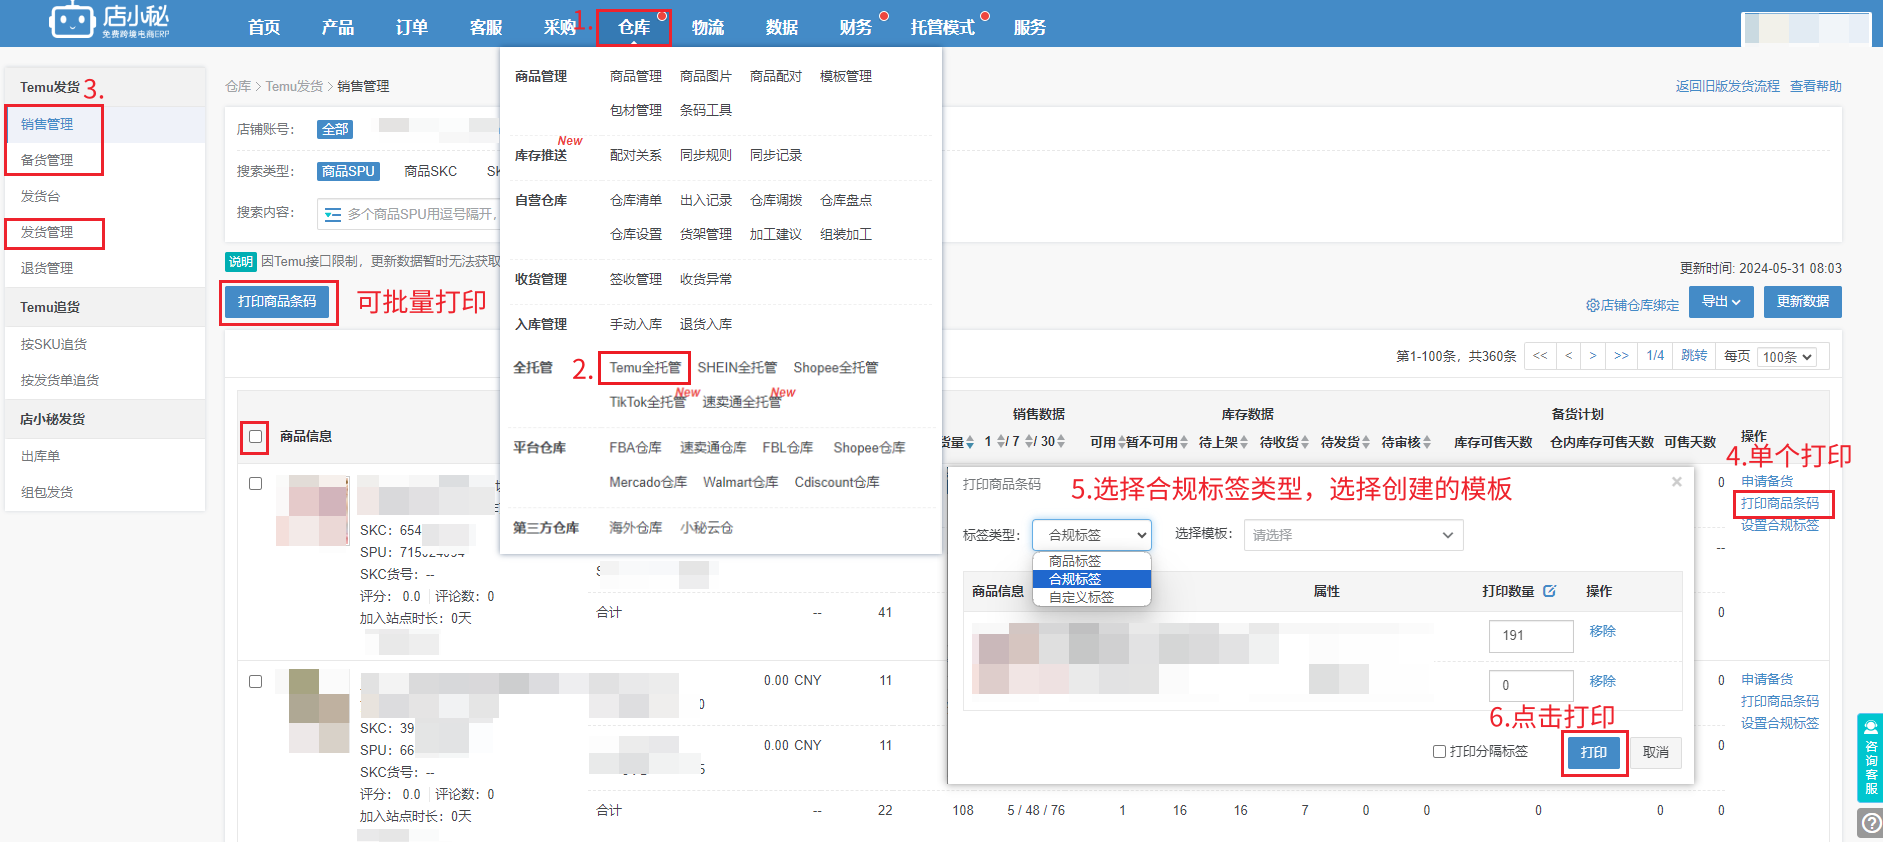Image resolution: width=1883 pixels, height=842 pixels.
Task: Click the 店铺仓库绑定 gear setting
Action: [1633, 305]
